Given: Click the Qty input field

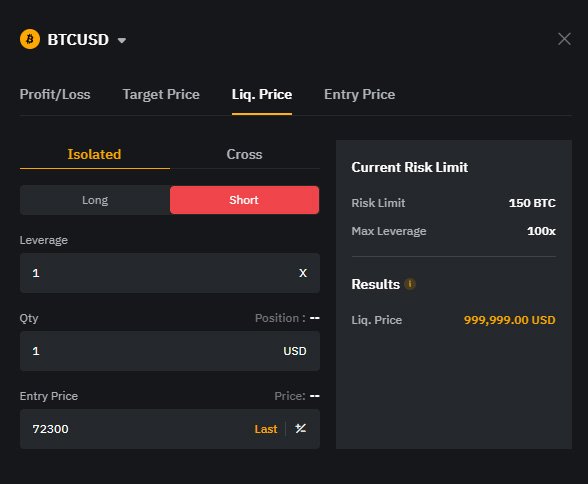Looking at the screenshot, I should (x=170, y=351).
